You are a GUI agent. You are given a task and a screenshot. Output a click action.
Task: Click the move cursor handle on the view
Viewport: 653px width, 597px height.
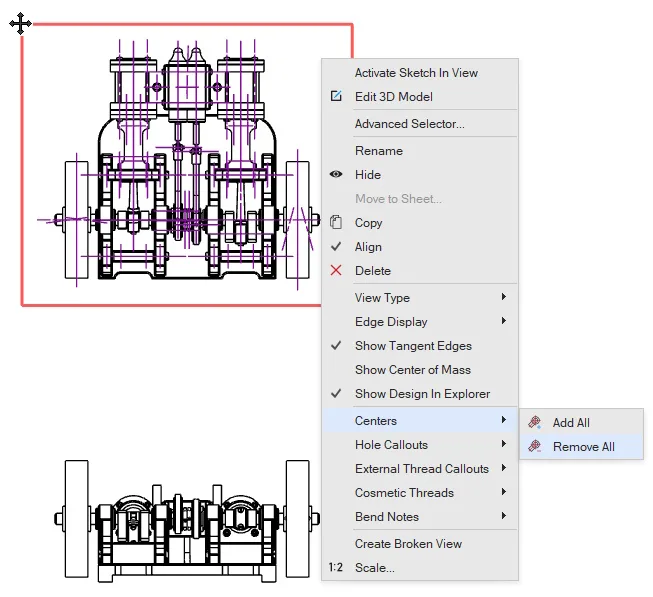click(x=20, y=23)
